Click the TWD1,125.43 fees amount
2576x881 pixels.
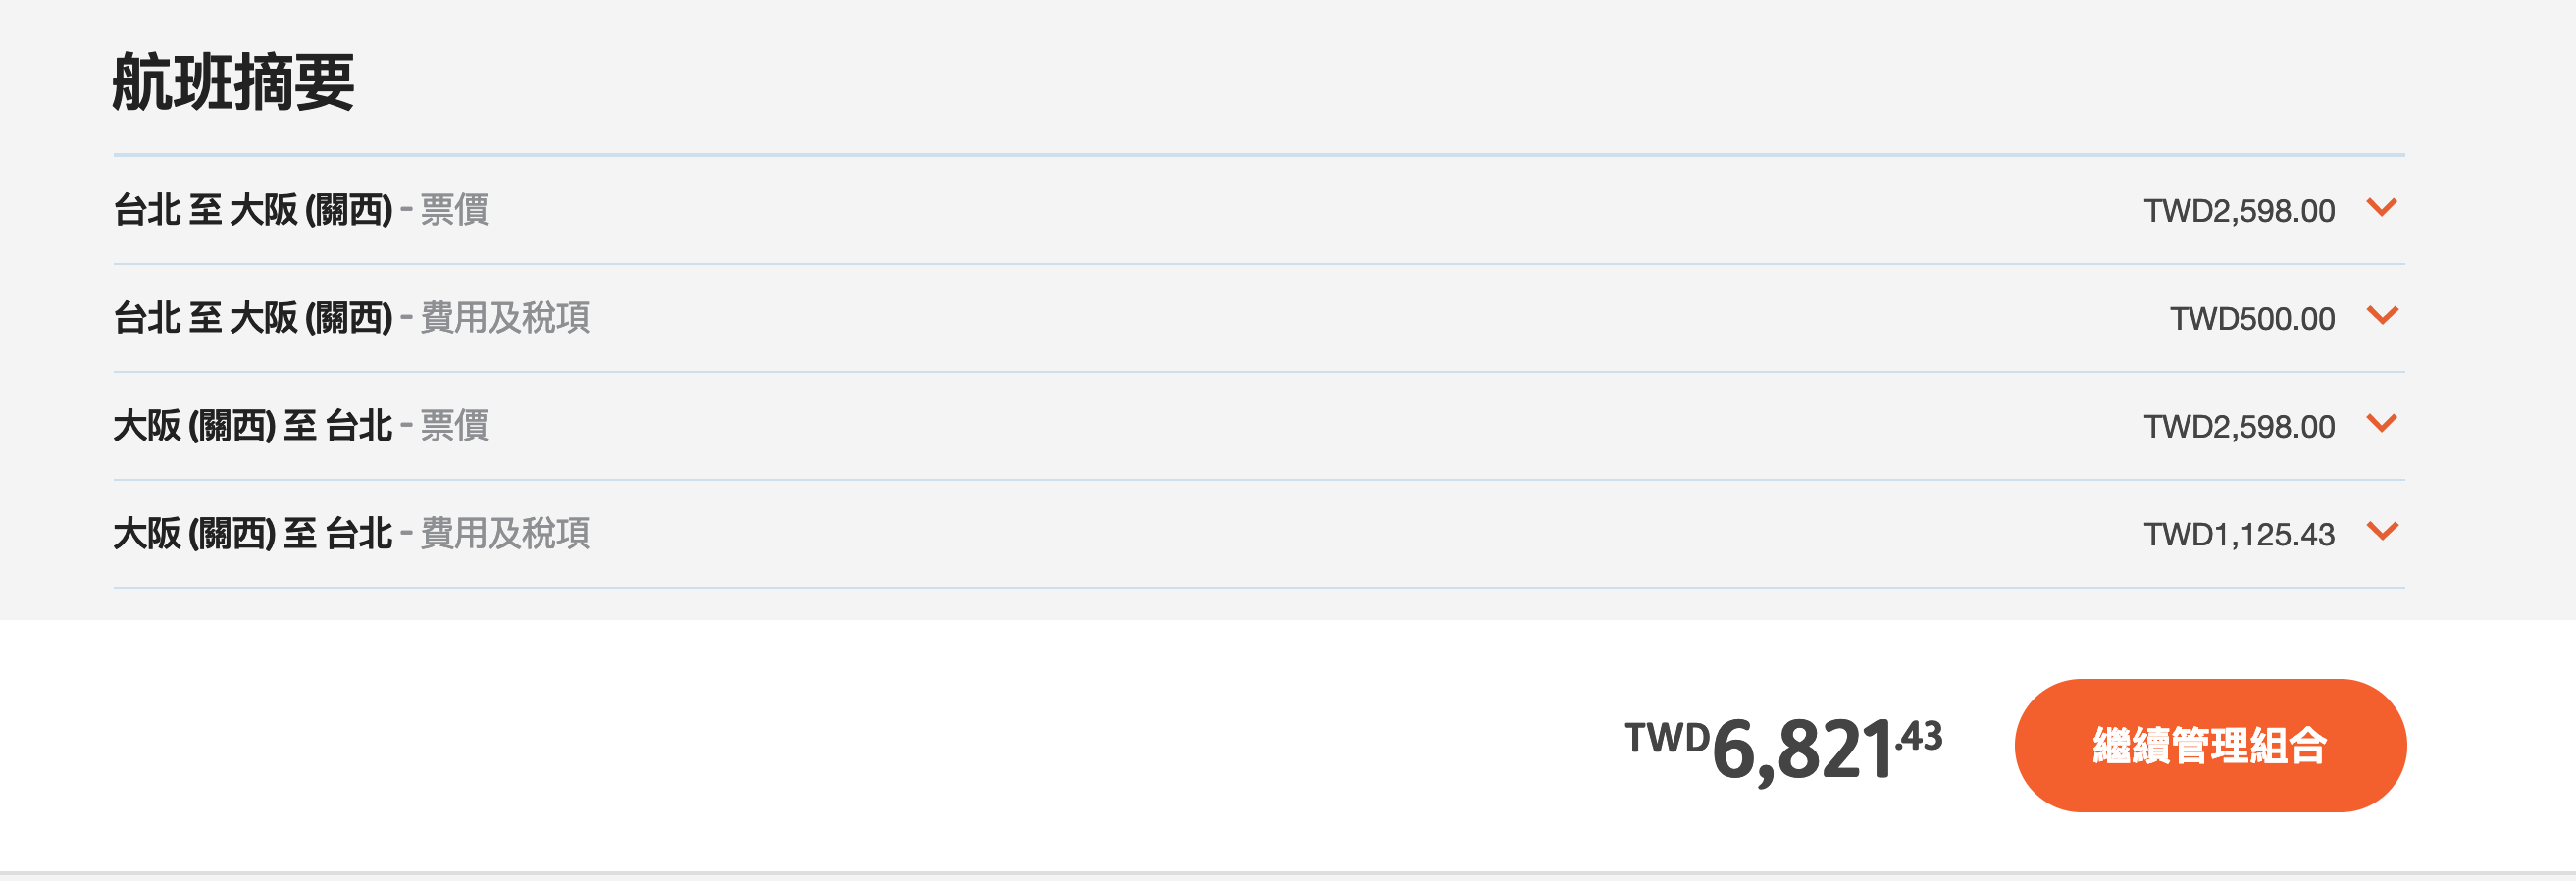click(2239, 535)
